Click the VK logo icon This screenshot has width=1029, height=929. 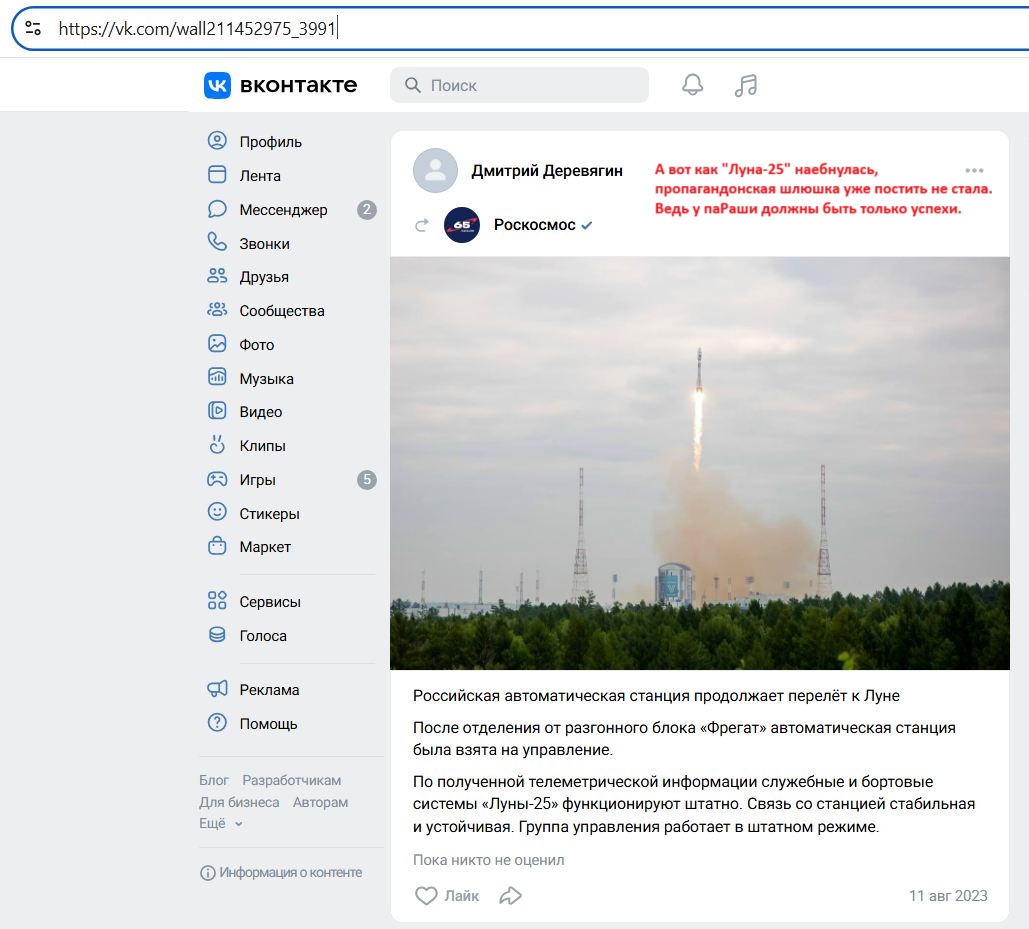coord(217,85)
